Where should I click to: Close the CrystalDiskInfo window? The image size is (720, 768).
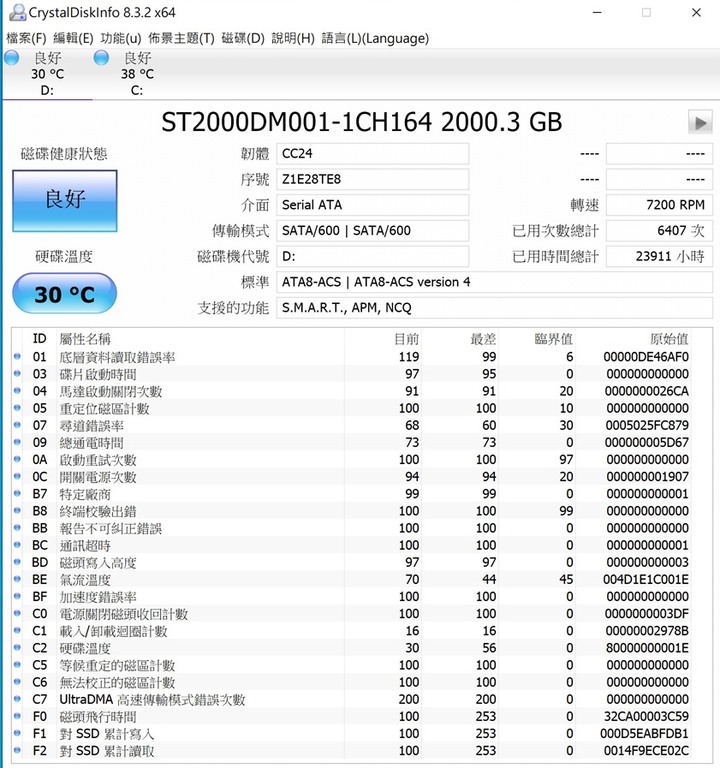click(696, 12)
